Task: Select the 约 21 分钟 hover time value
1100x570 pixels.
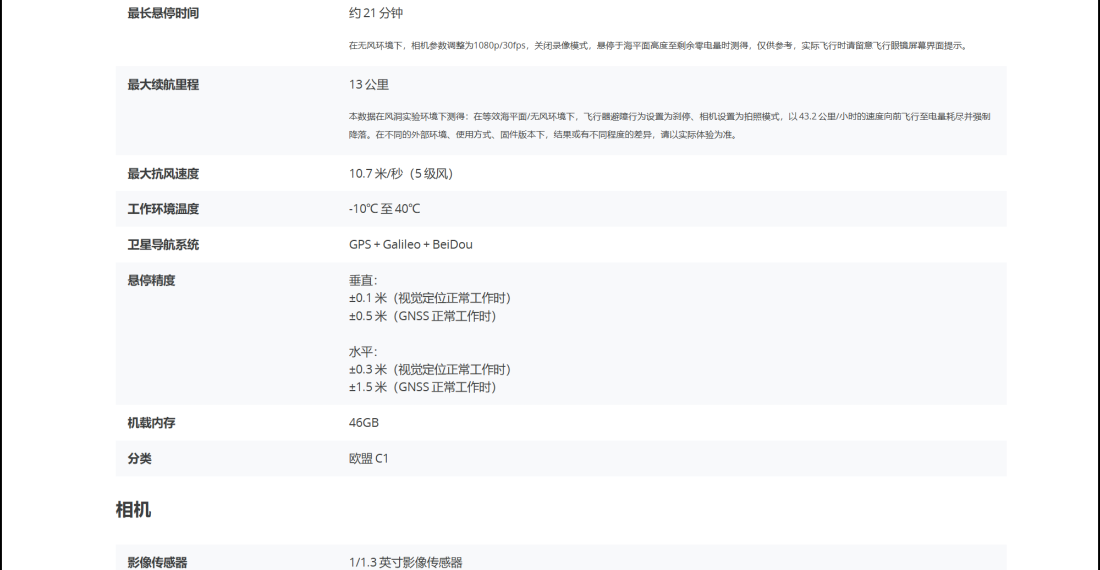Action: coord(376,13)
